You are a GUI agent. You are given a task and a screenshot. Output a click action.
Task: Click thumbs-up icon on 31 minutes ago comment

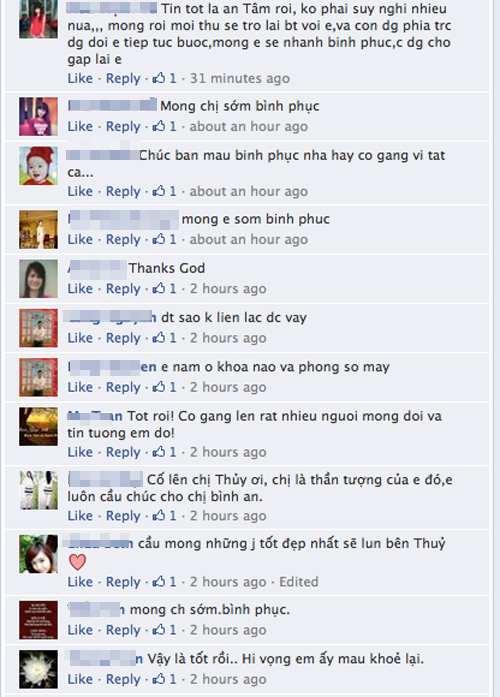(x=159, y=78)
